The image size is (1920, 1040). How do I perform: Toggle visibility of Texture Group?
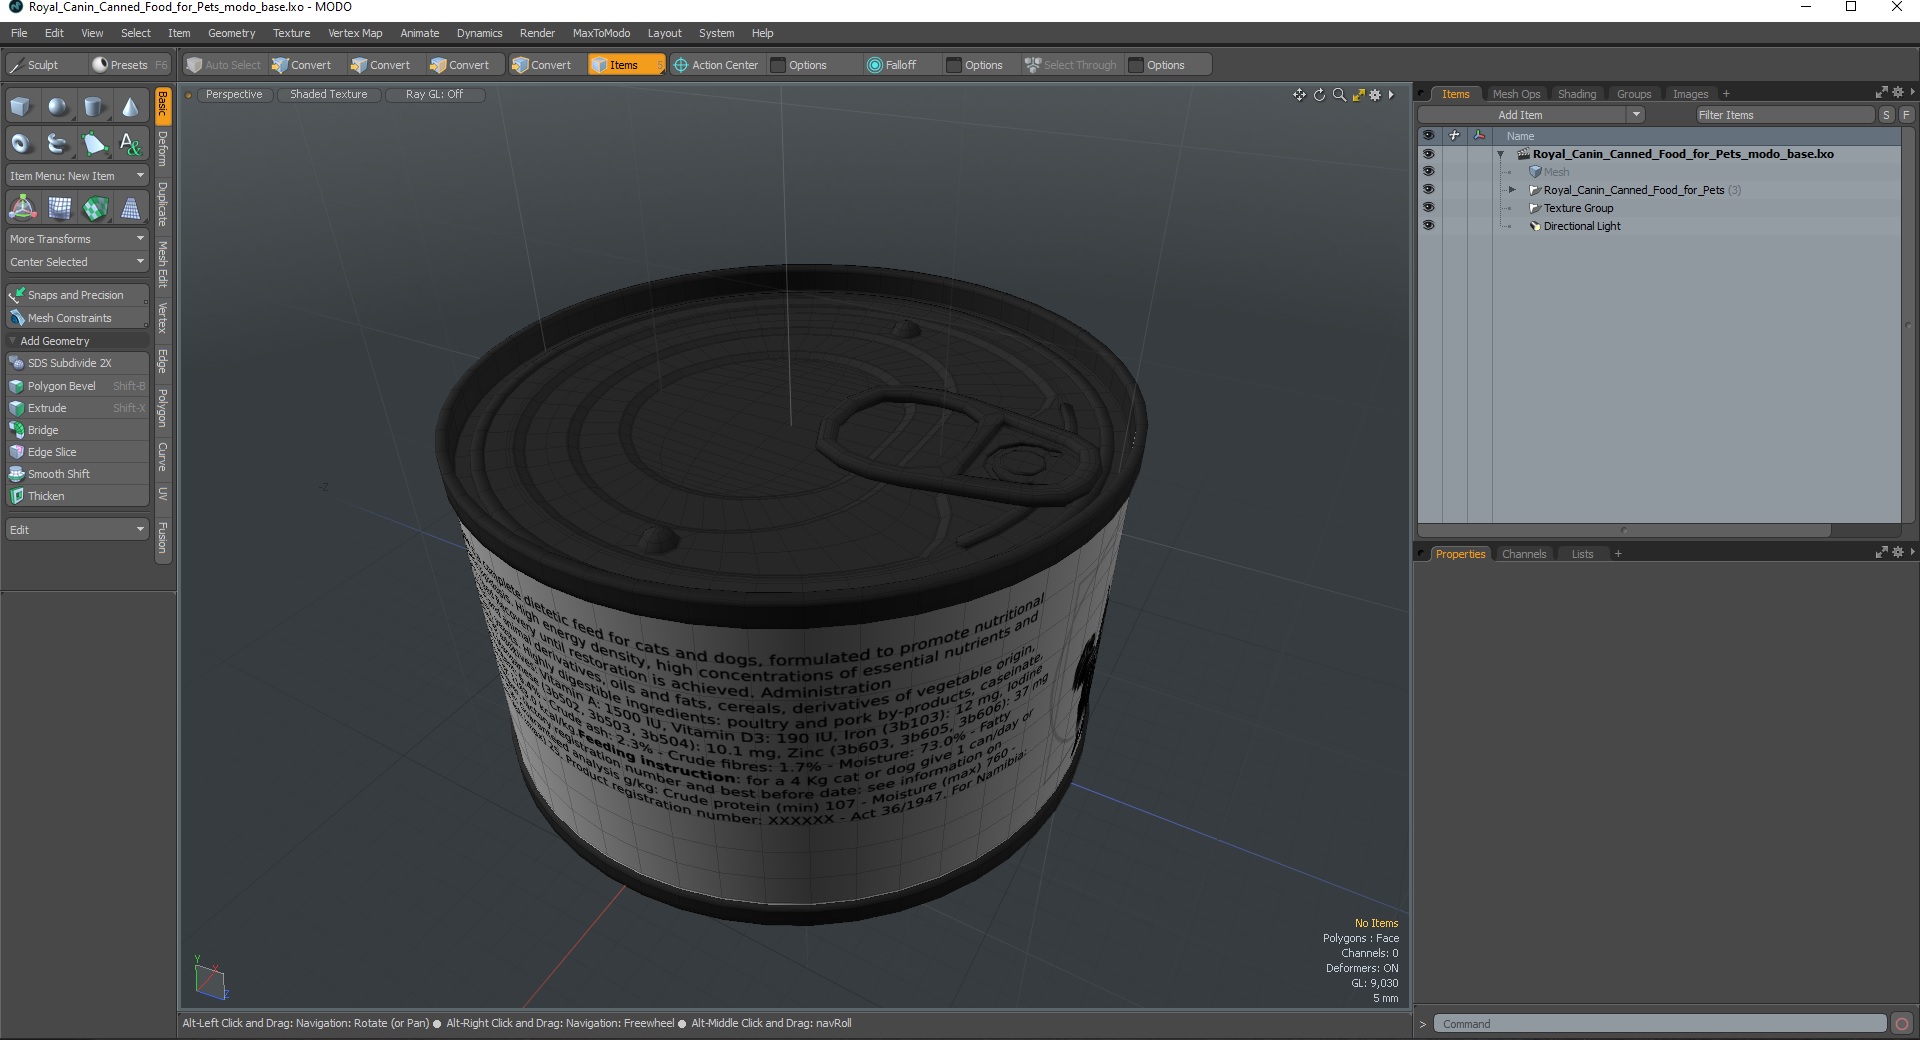pos(1428,207)
